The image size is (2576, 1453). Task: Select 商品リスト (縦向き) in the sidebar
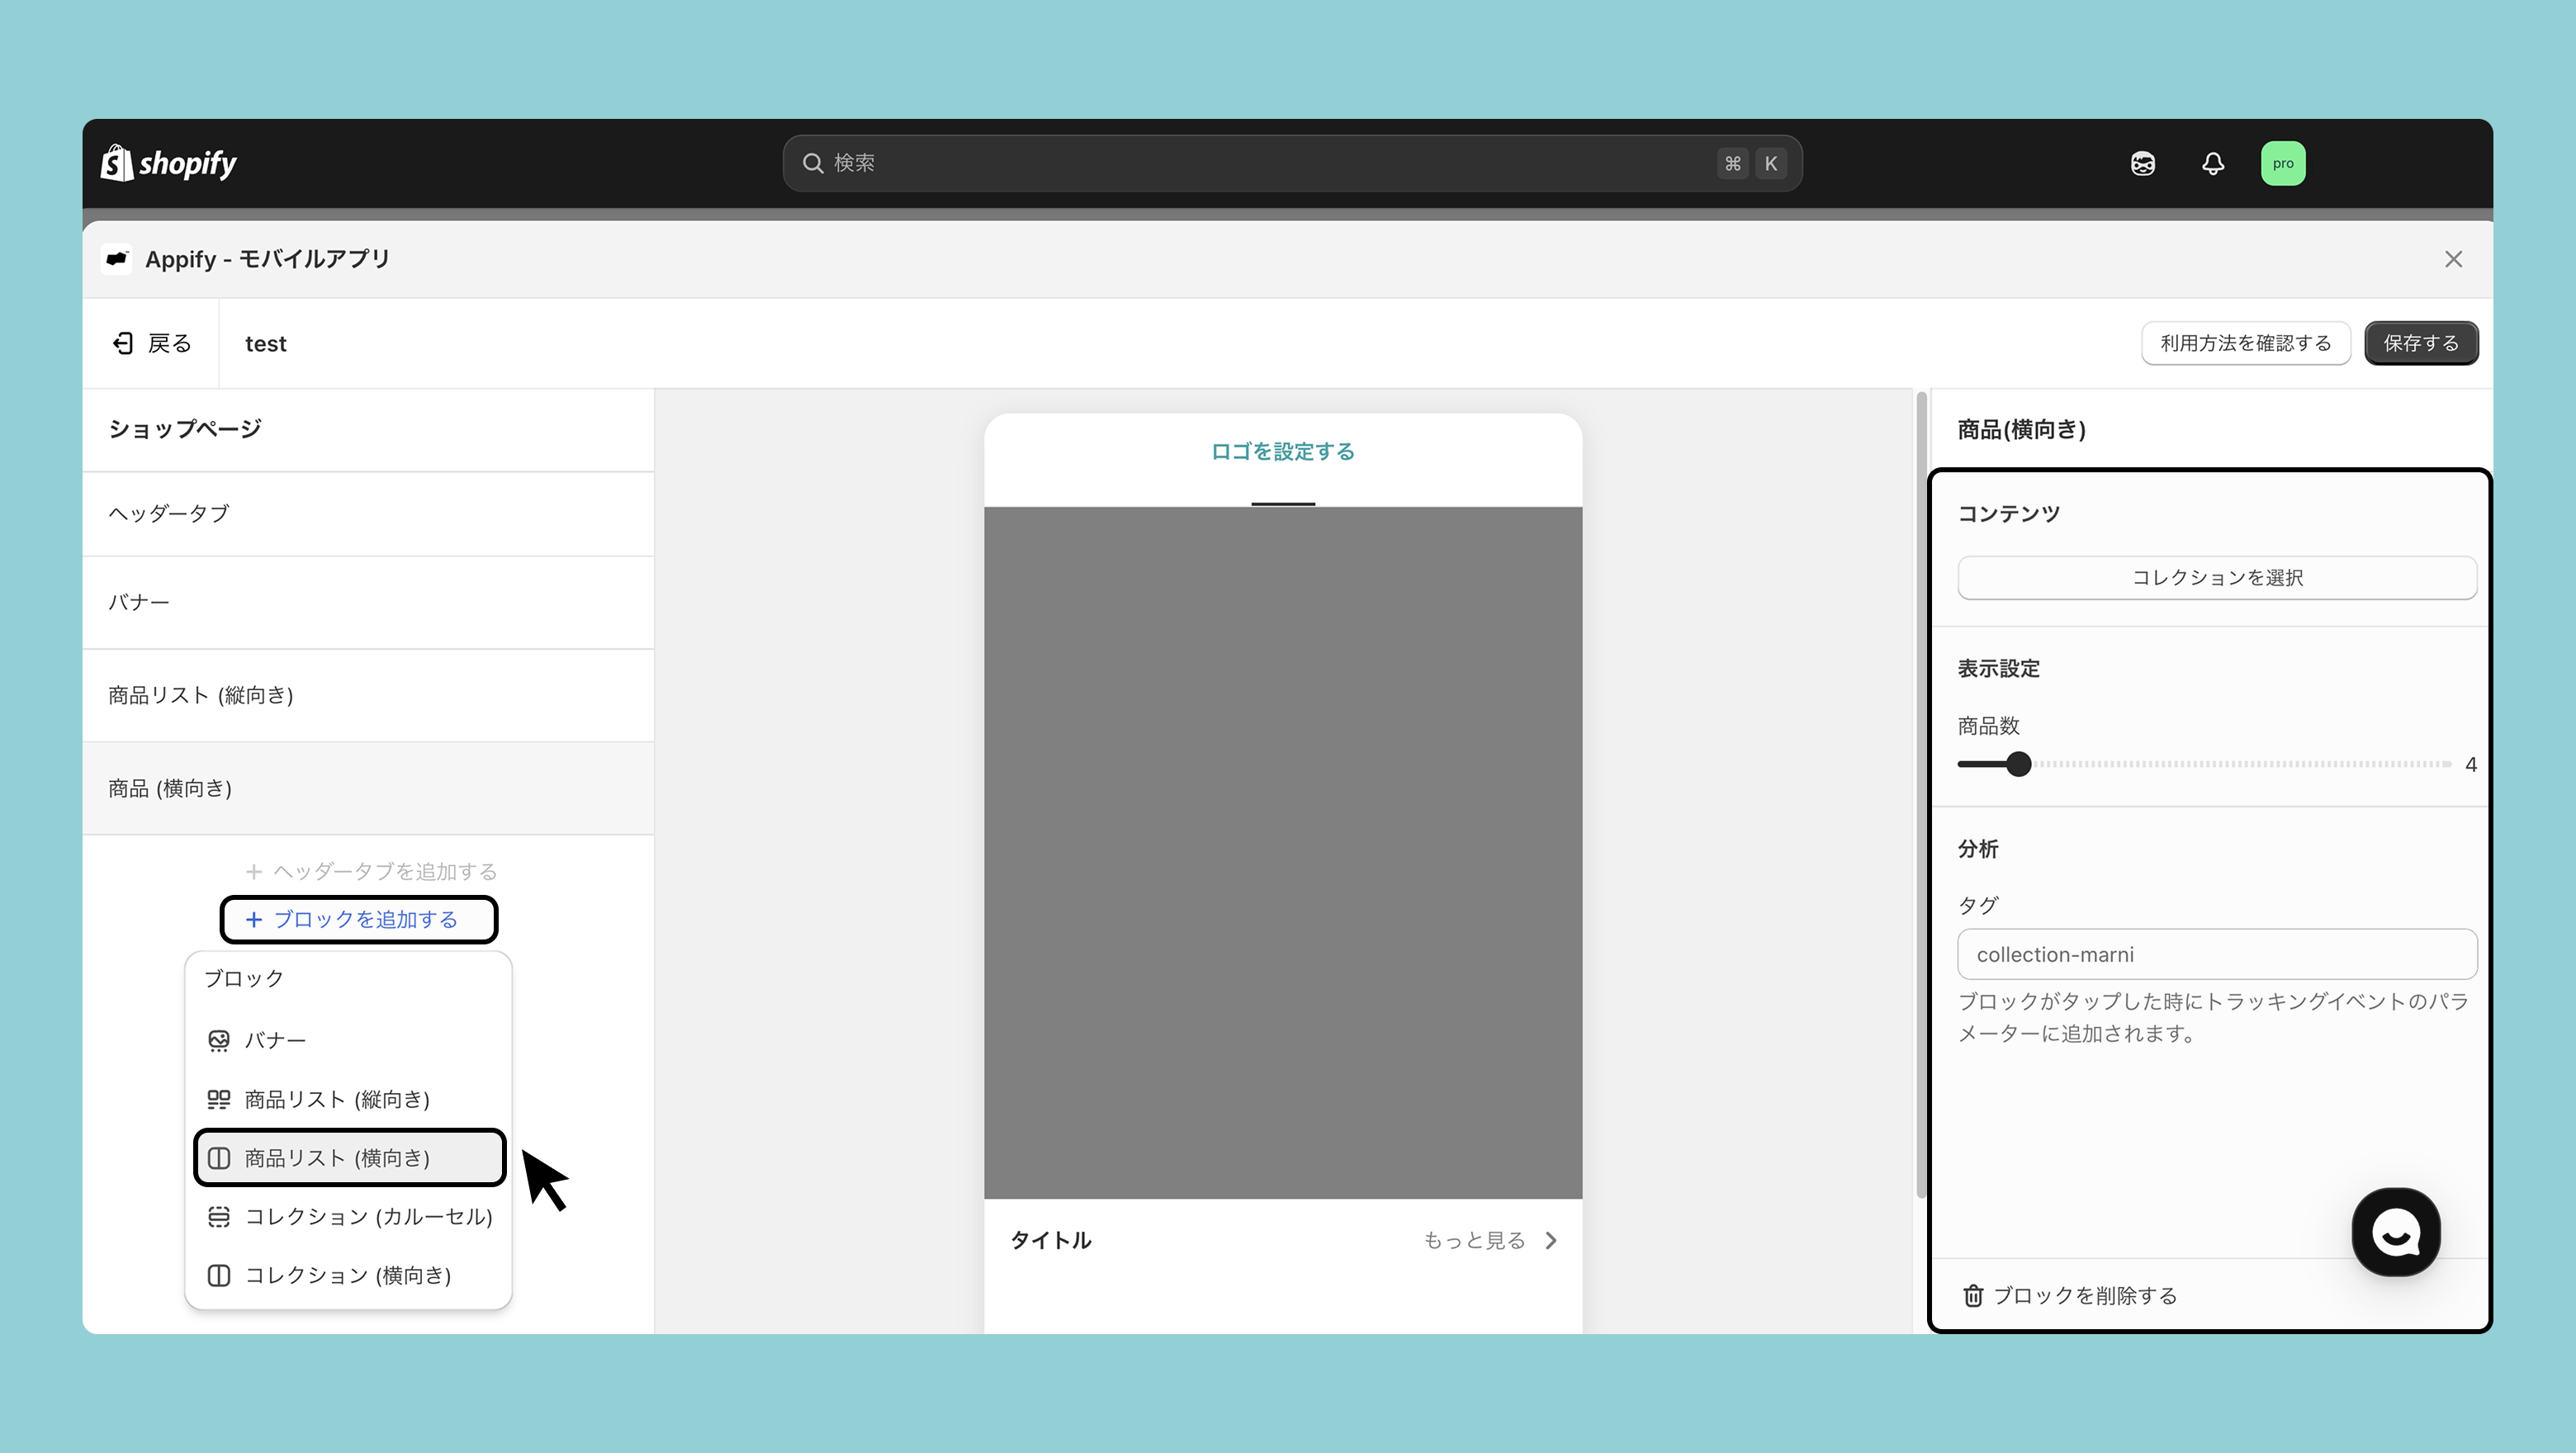click(368, 695)
